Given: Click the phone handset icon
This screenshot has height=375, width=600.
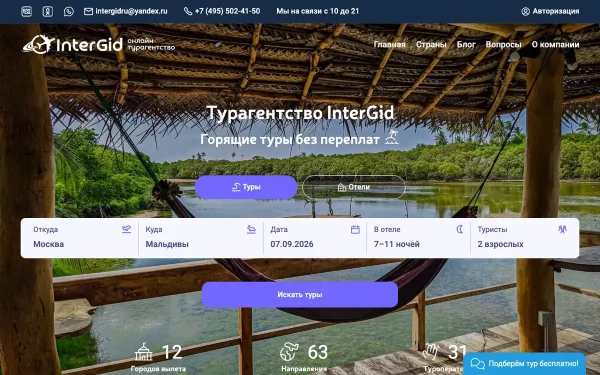Looking at the screenshot, I should 188,11.
